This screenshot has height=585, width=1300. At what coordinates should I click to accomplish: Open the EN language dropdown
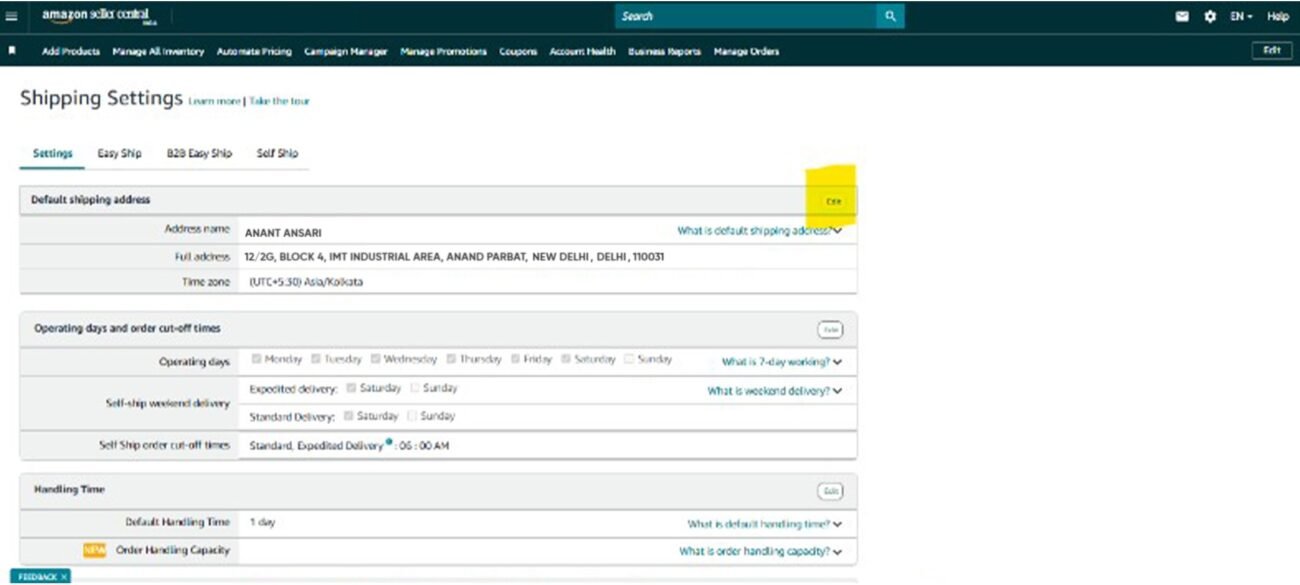pos(1242,17)
